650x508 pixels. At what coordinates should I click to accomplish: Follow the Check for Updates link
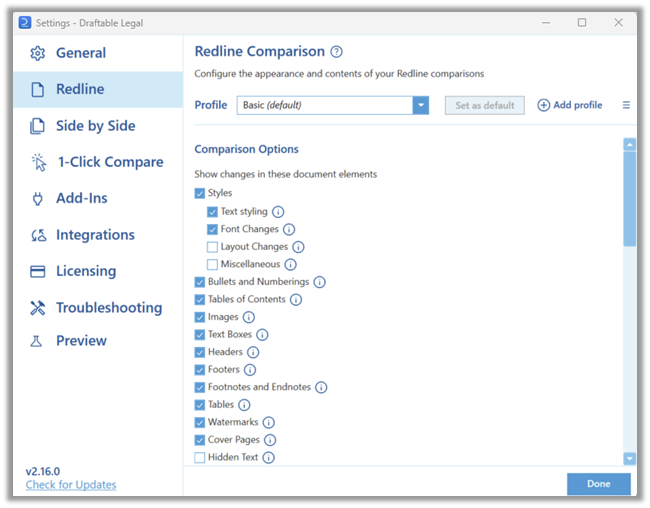tap(71, 485)
